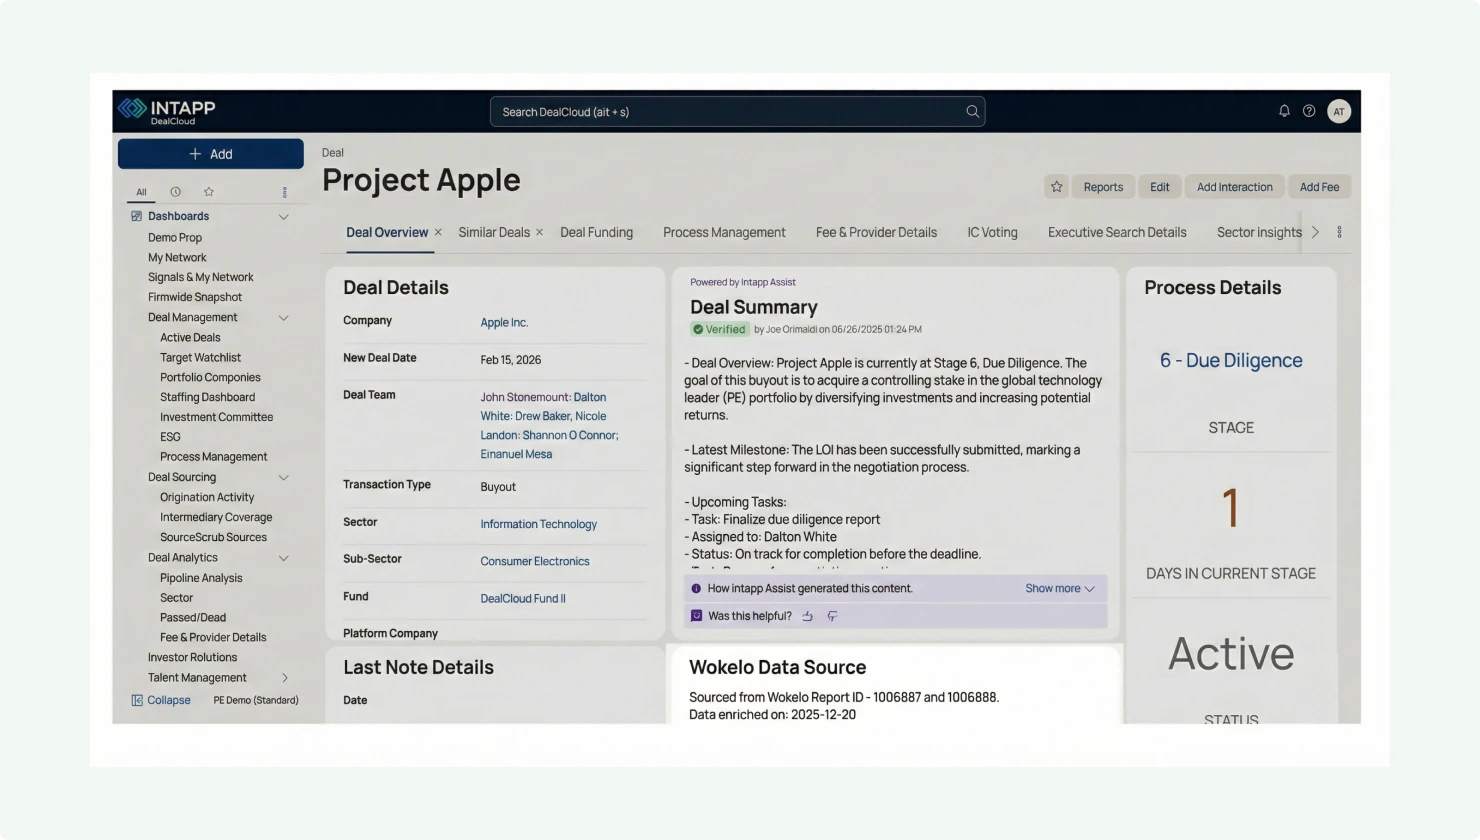Open Firmwide Snapshot
This screenshot has width=1480, height=840.
(195, 297)
